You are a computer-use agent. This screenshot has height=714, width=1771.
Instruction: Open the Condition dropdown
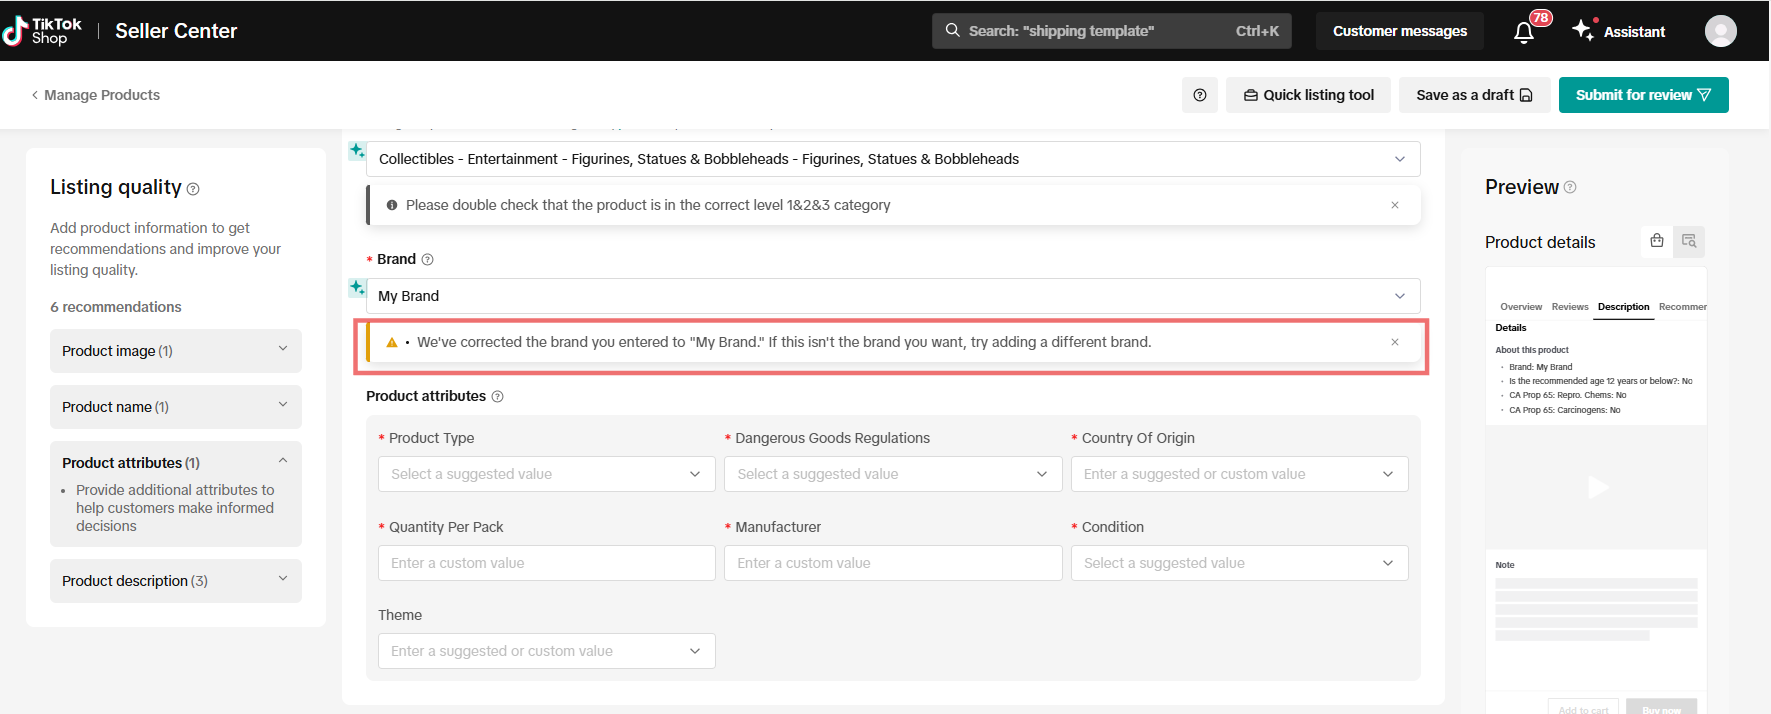pyautogui.click(x=1238, y=563)
